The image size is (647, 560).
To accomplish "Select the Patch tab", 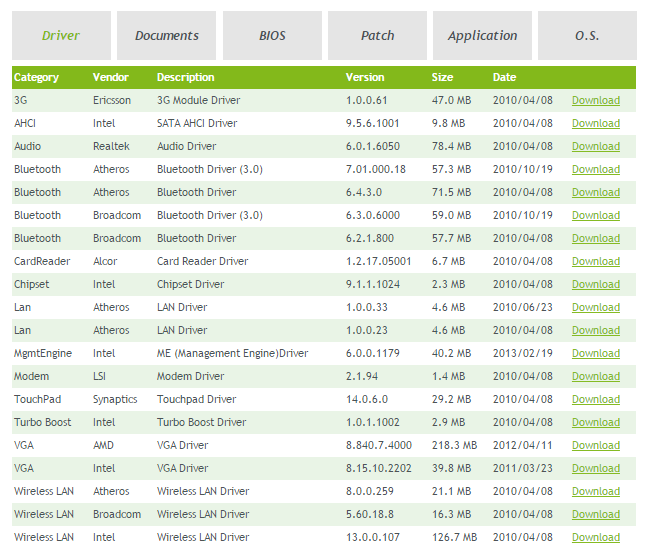I will [x=377, y=35].
